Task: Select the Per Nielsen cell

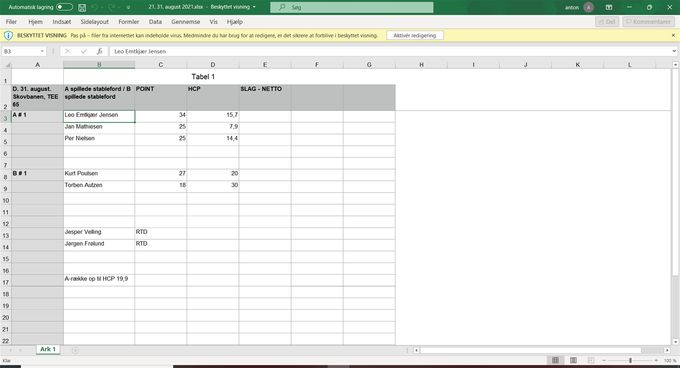Action: [99, 140]
